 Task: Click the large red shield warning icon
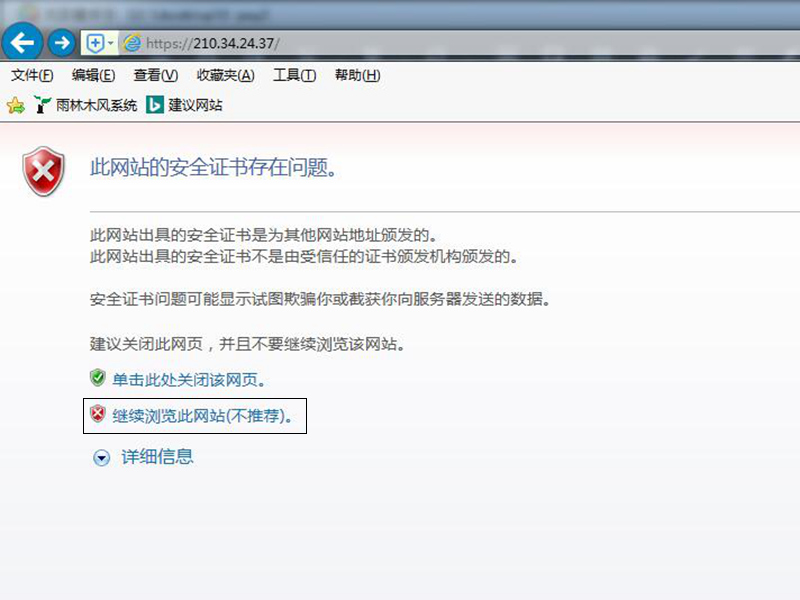click(x=44, y=171)
